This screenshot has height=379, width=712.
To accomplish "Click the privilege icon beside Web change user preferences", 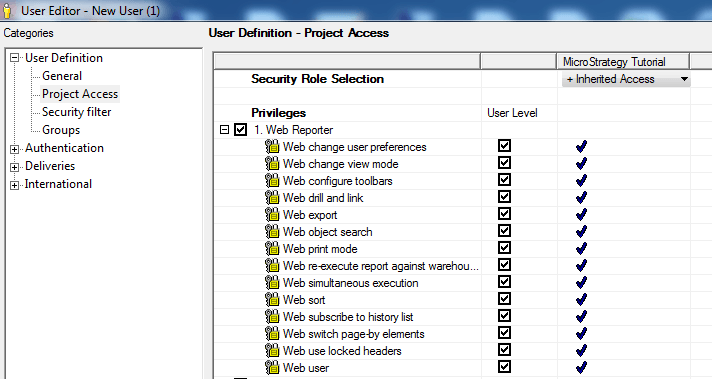I will (x=272, y=147).
